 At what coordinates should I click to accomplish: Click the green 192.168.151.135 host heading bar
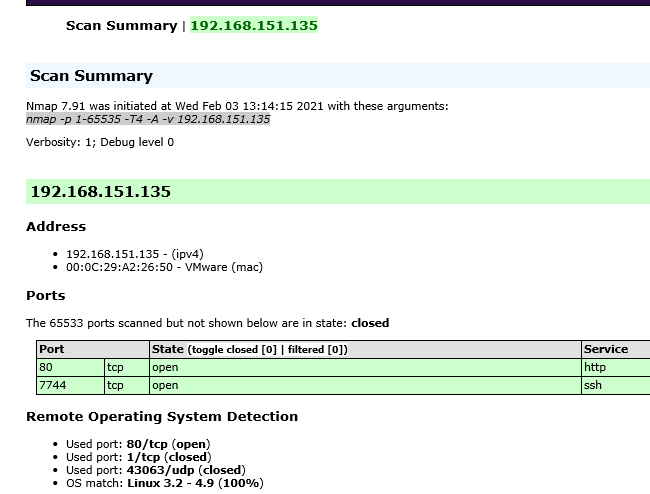tap(337, 192)
